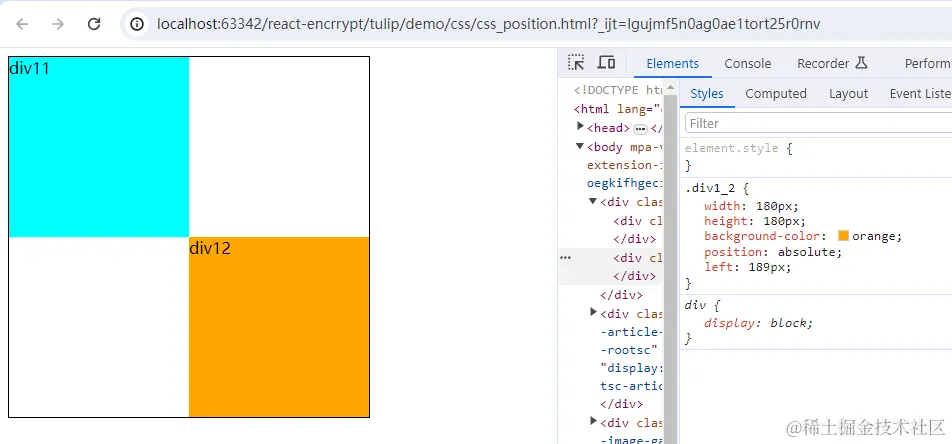The height and width of the screenshot is (444, 952).
Task: Click the cyan div11 box
Action: click(x=99, y=147)
